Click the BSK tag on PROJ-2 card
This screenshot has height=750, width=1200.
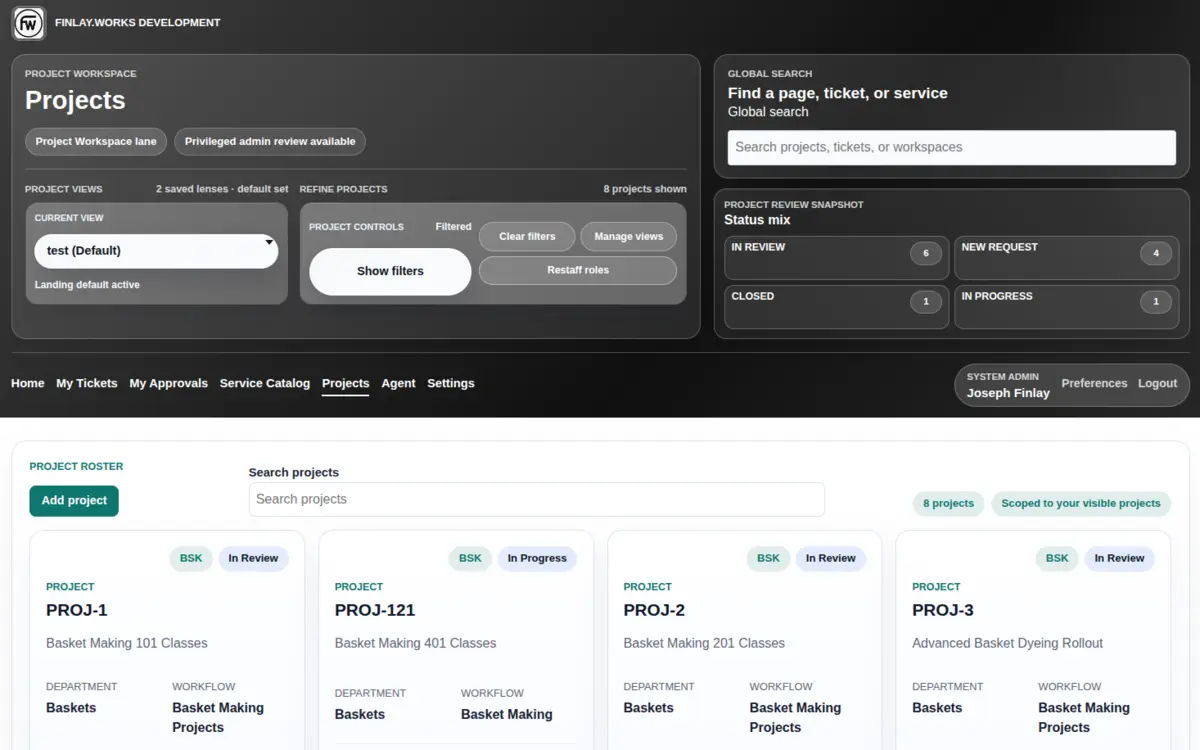tap(768, 558)
